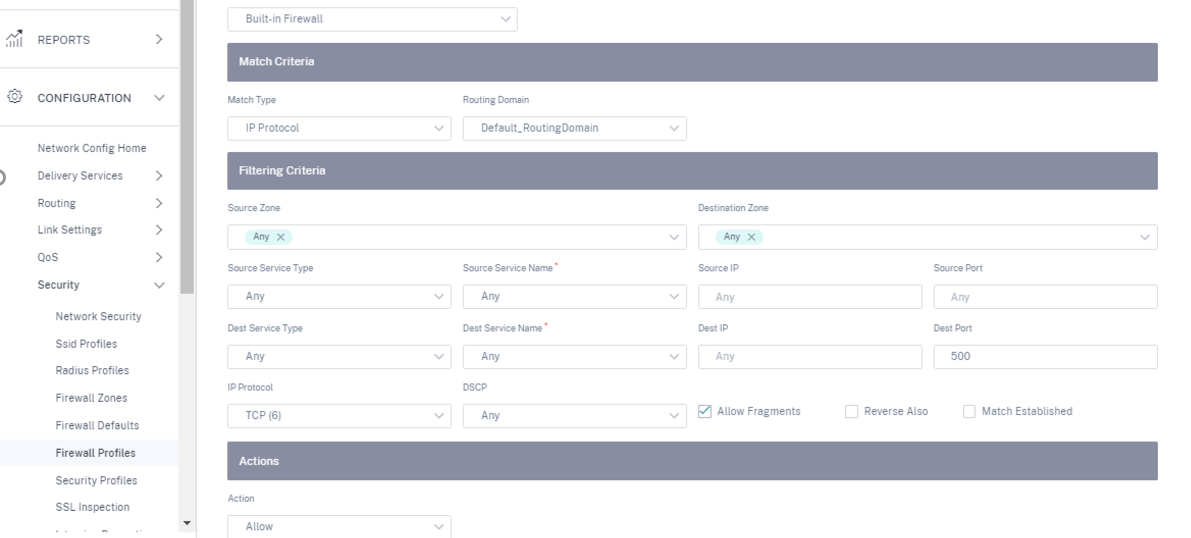Screen dimensions: 1191x538
Task: Open the IP Protocol TCP (6) dropdown
Action: 339,416
